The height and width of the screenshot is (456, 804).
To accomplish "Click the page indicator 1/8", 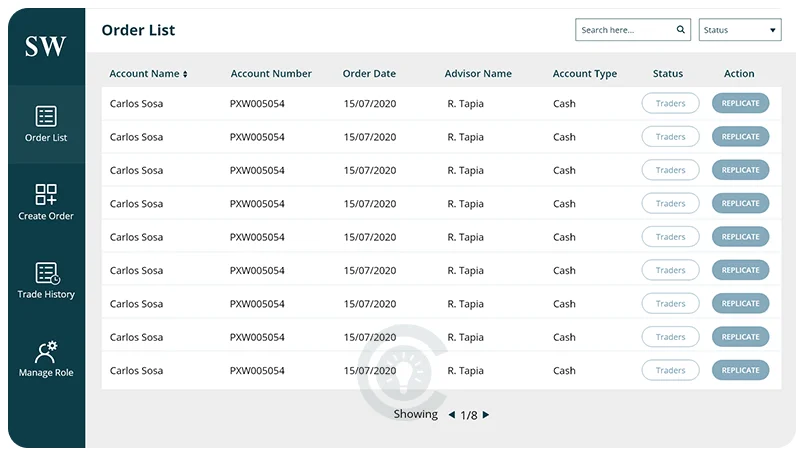I will [x=469, y=415].
